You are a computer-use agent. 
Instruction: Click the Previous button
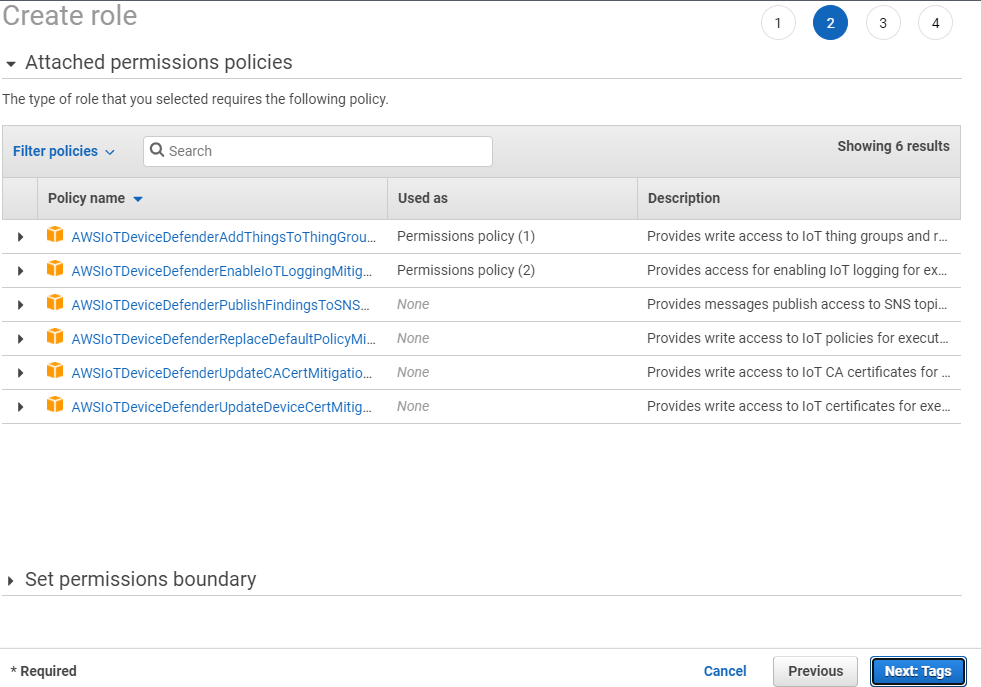(x=815, y=671)
